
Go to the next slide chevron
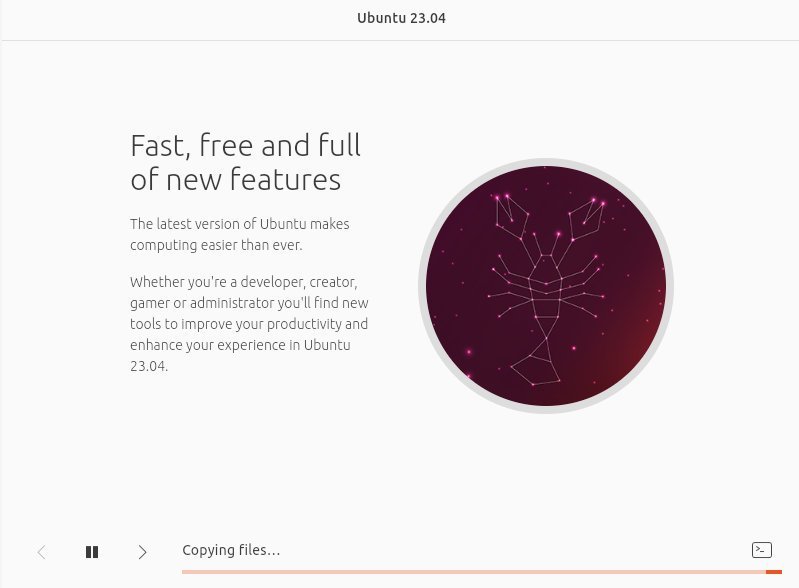coord(143,552)
